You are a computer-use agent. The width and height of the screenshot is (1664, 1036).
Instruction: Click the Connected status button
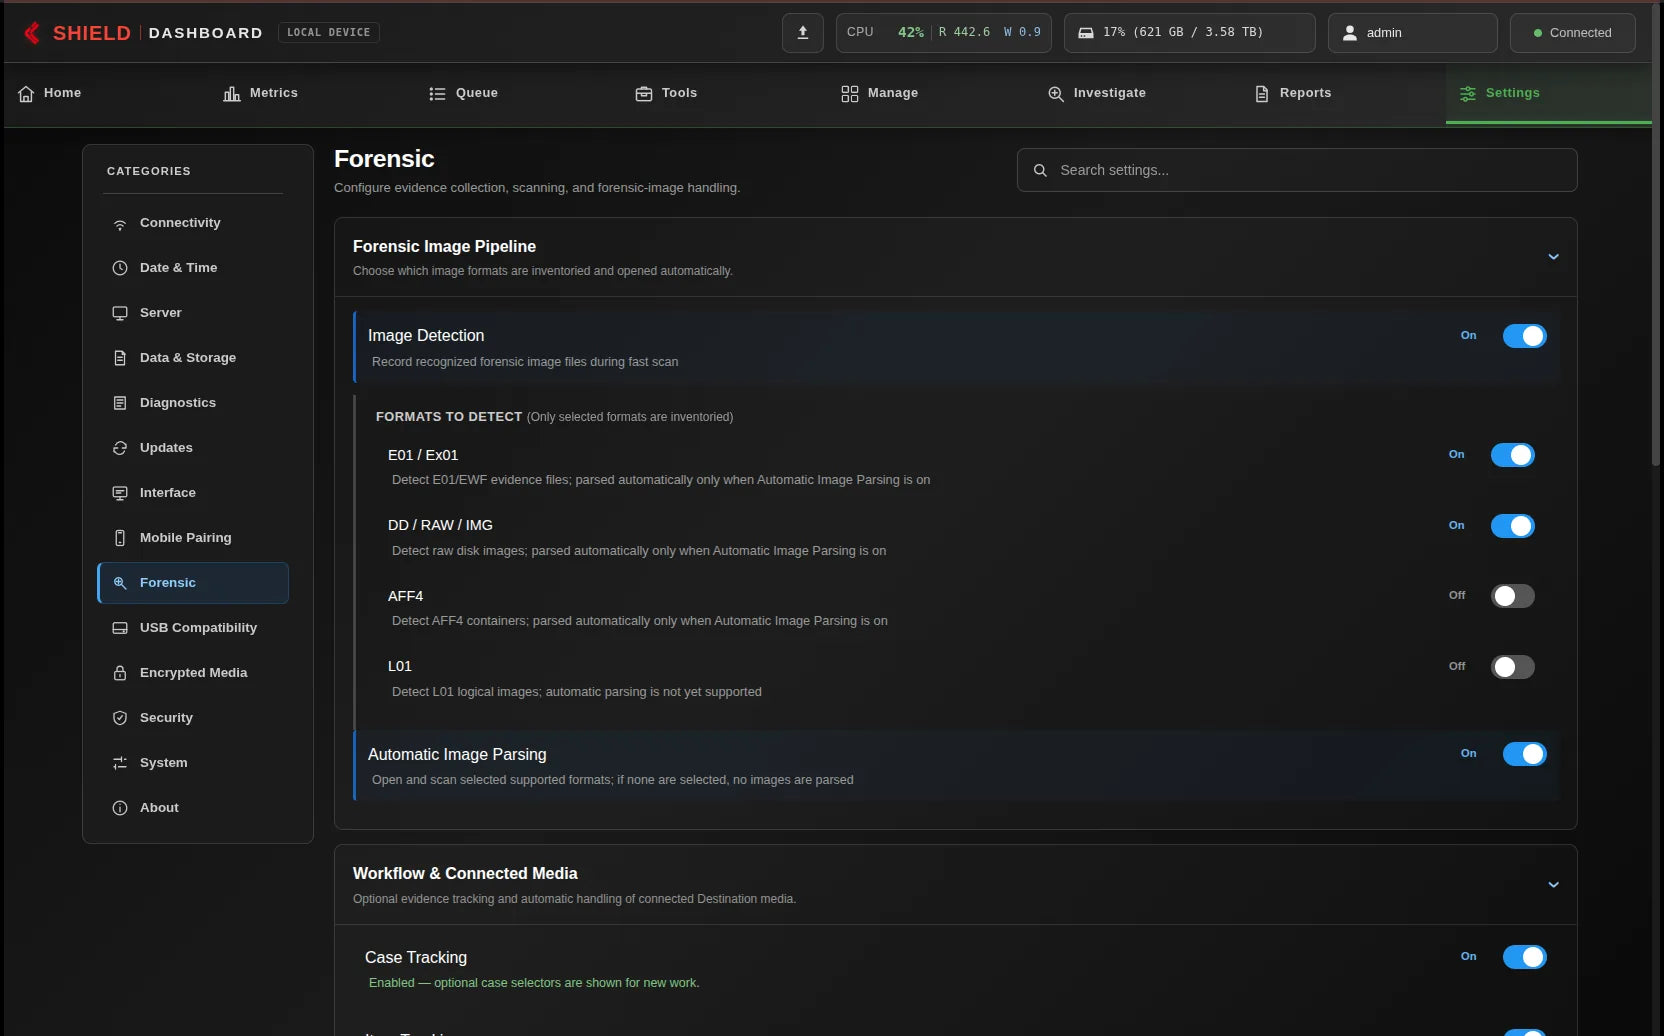click(x=1572, y=33)
